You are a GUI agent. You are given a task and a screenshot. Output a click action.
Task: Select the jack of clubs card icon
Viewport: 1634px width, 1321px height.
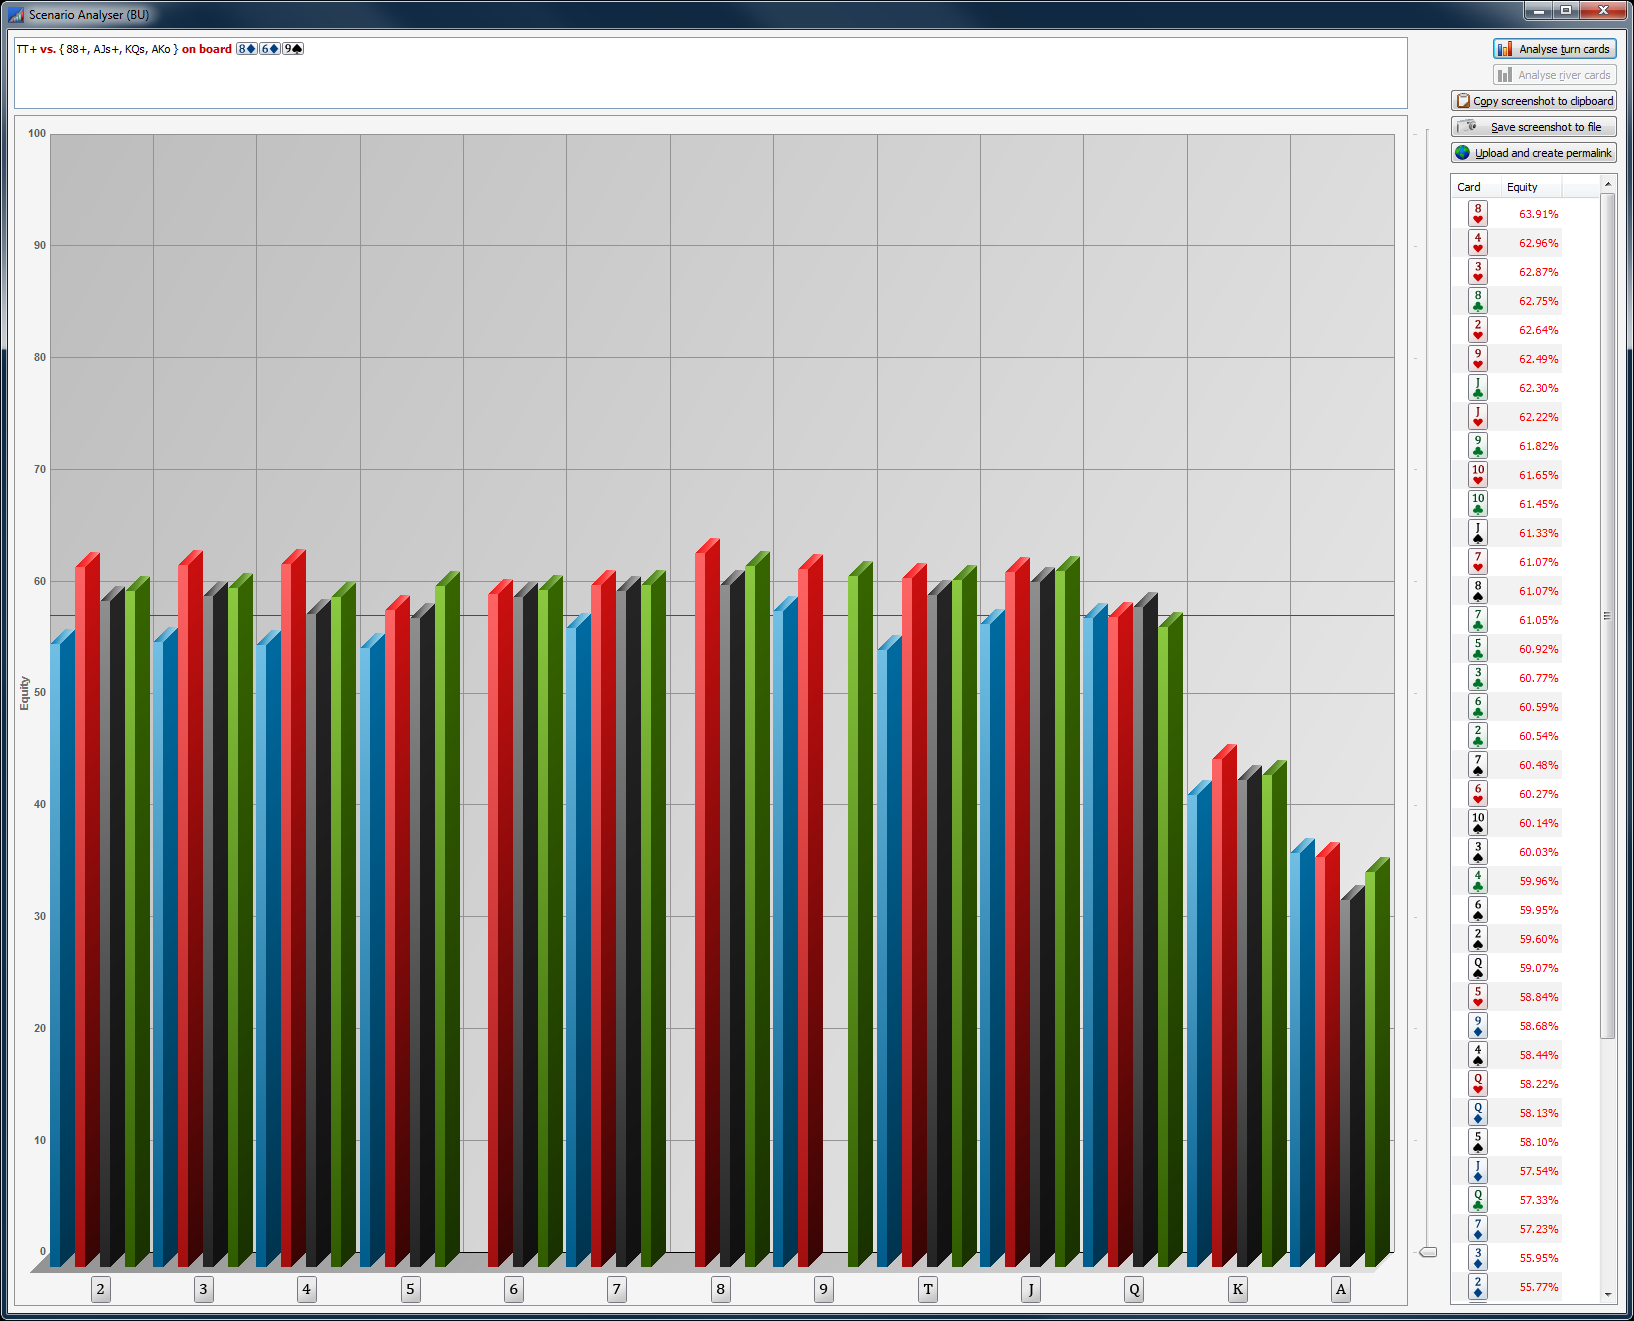pyautogui.click(x=1477, y=388)
